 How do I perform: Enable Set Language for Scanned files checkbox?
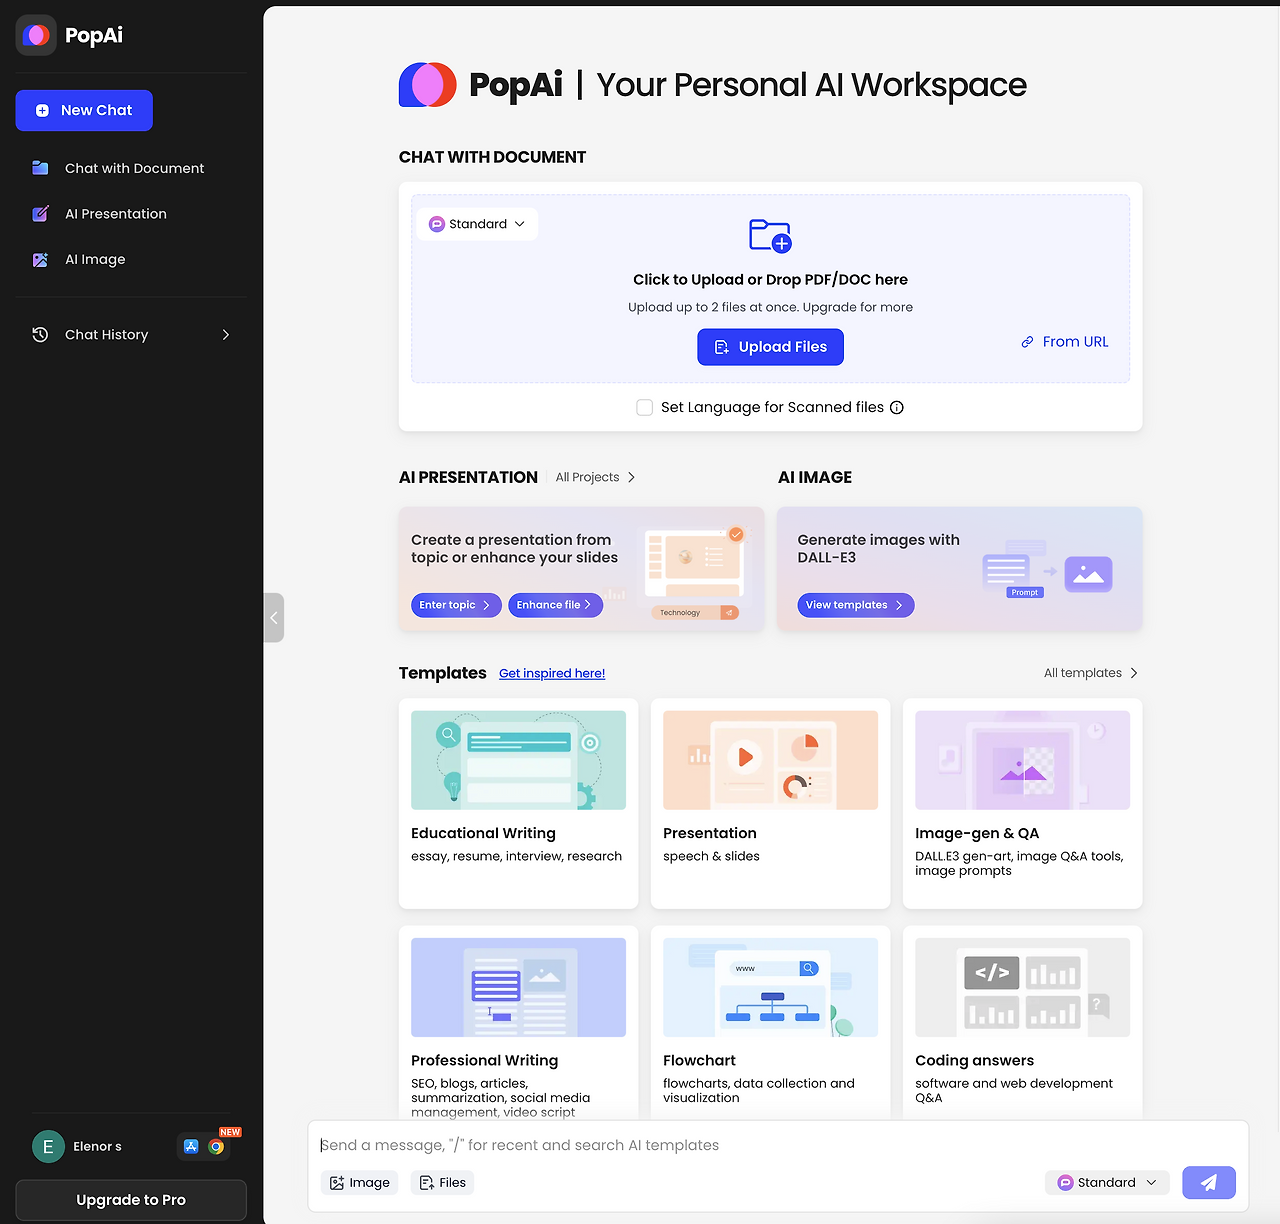(x=645, y=407)
